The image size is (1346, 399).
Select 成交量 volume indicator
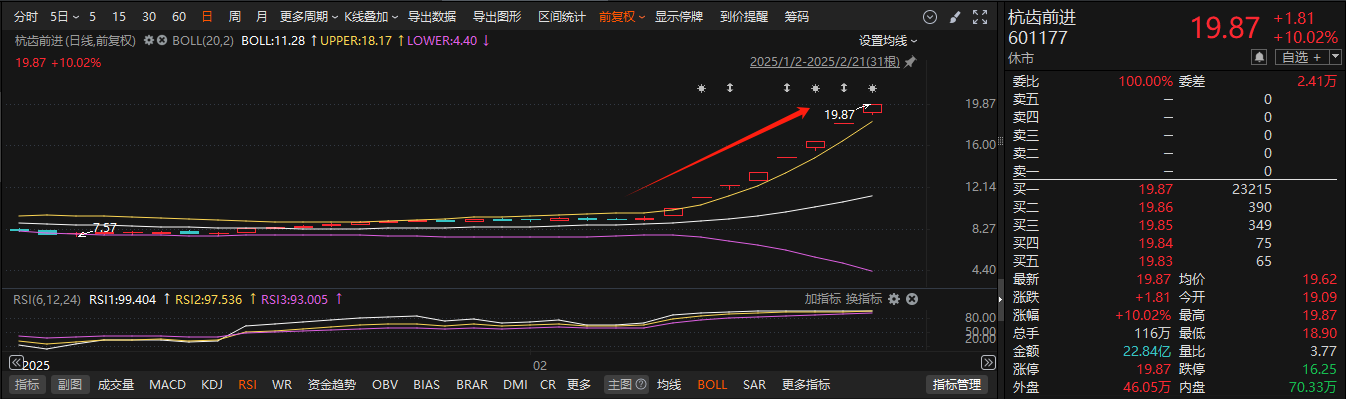pos(116,384)
